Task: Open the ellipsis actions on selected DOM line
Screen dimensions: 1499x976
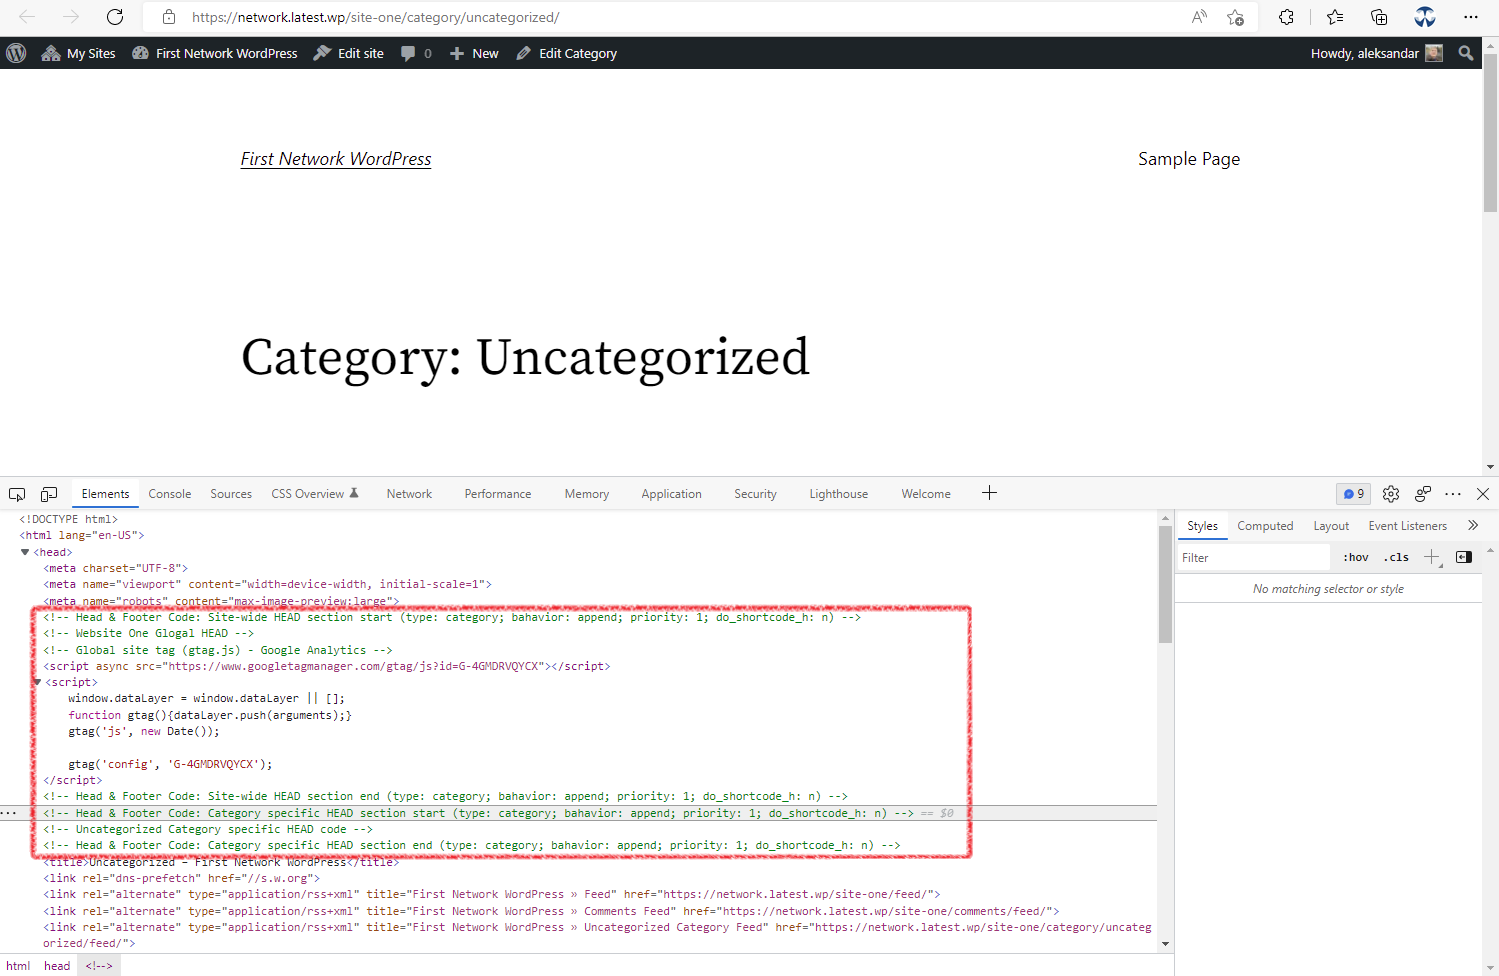Action: click(x=9, y=813)
